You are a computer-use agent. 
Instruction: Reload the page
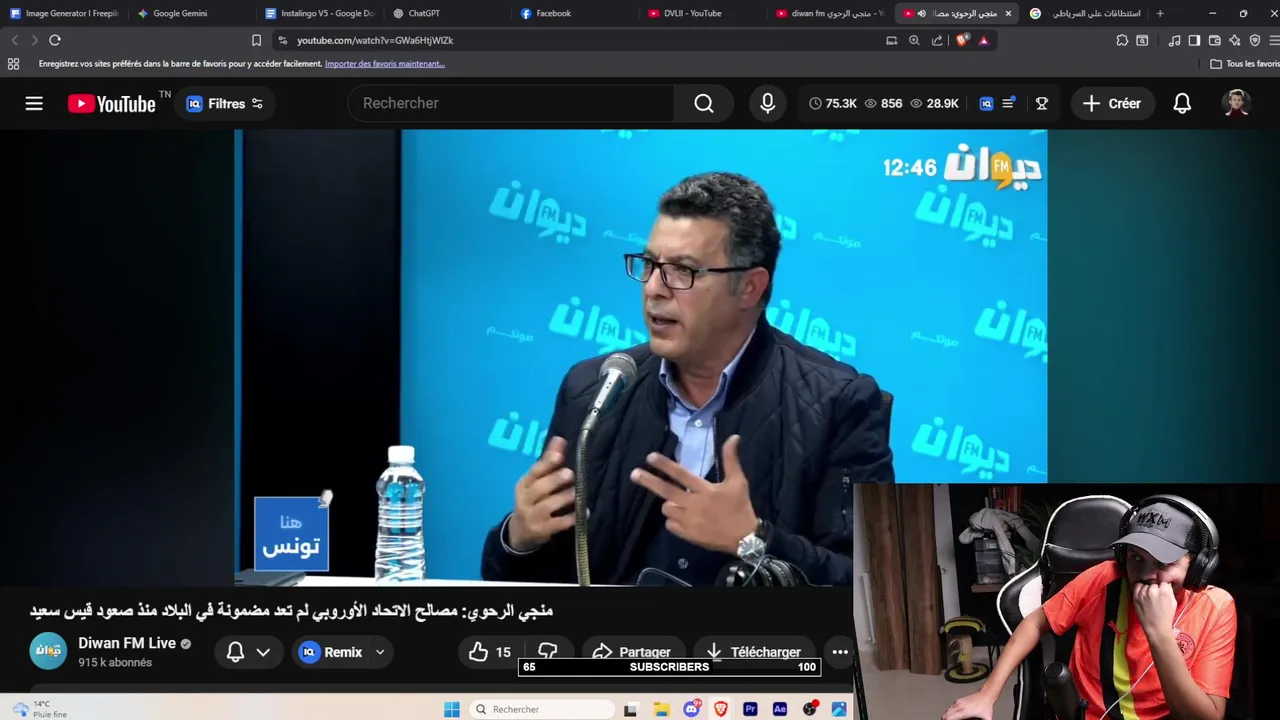(55, 40)
